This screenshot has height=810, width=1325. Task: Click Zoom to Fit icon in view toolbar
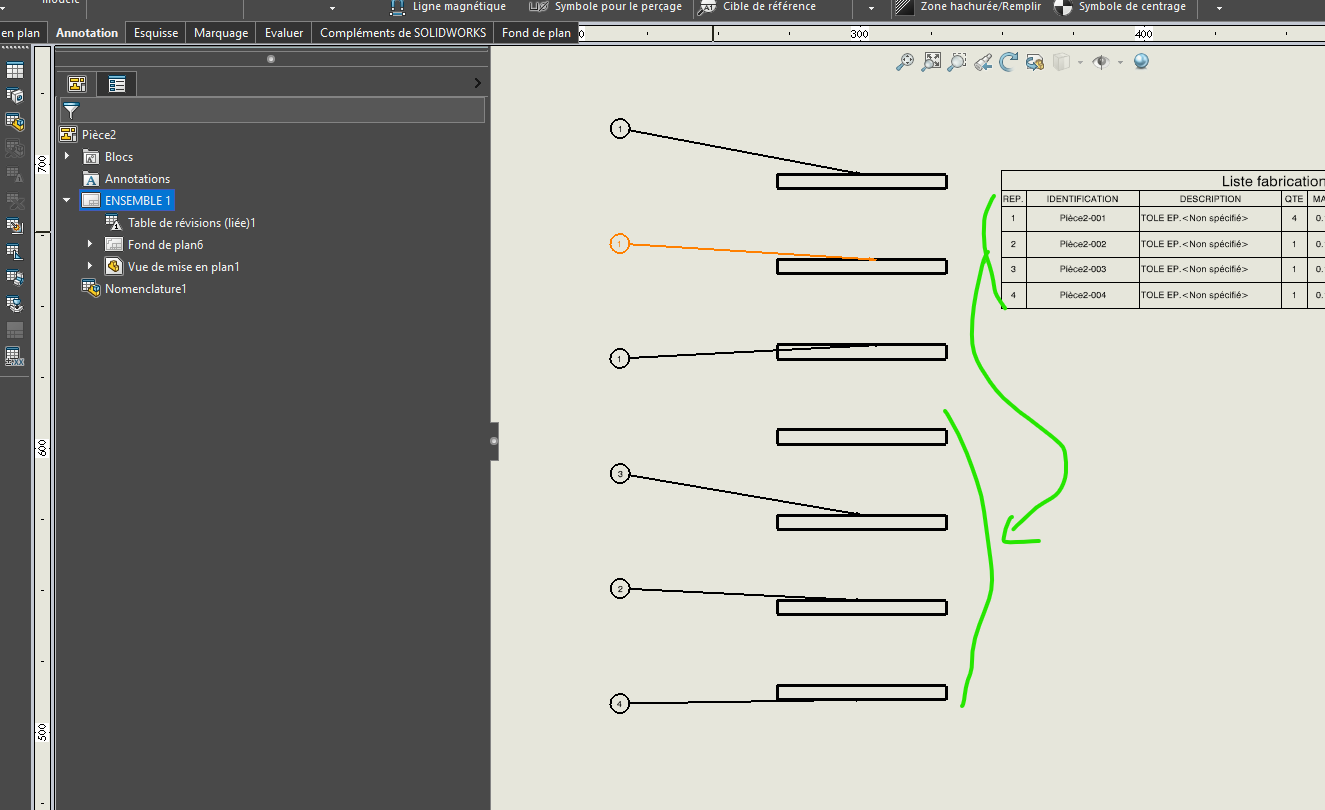[931, 62]
